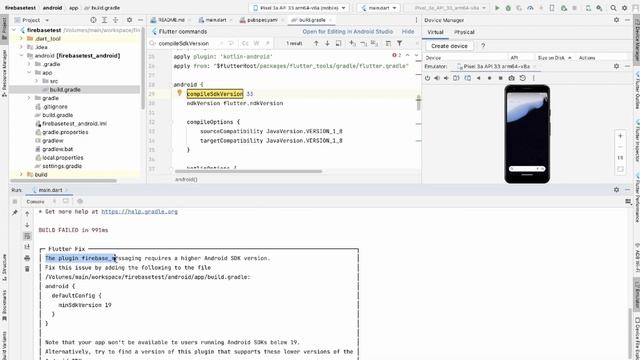
Task: Pin the Run tab
Action: [x=15, y=212]
